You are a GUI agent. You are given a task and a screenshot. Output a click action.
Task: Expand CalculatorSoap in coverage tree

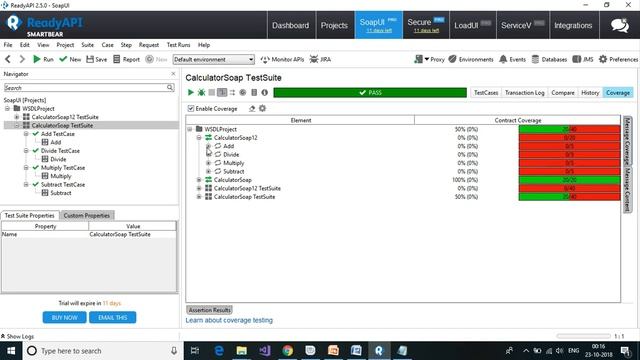[x=199, y=180]
